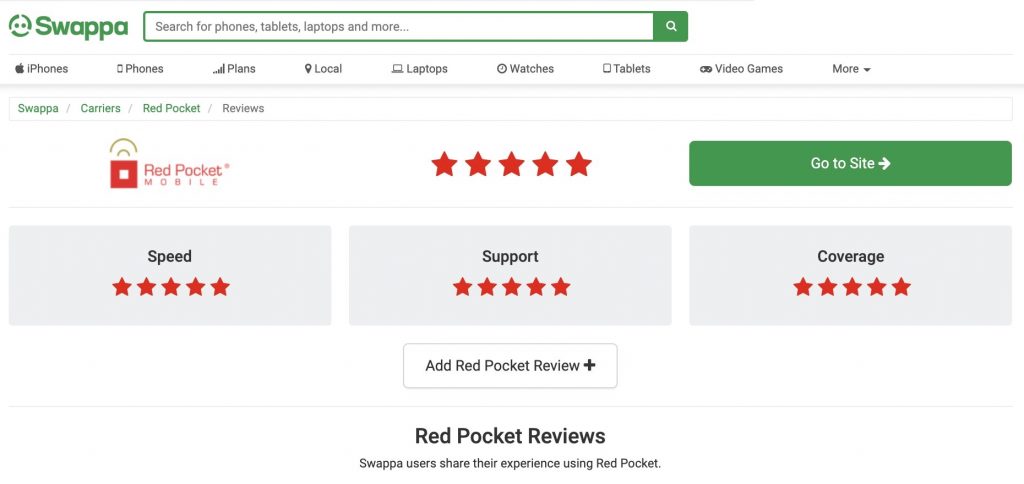
Task: Open Plans with signal bars icon
Action: tap(234, 69)
